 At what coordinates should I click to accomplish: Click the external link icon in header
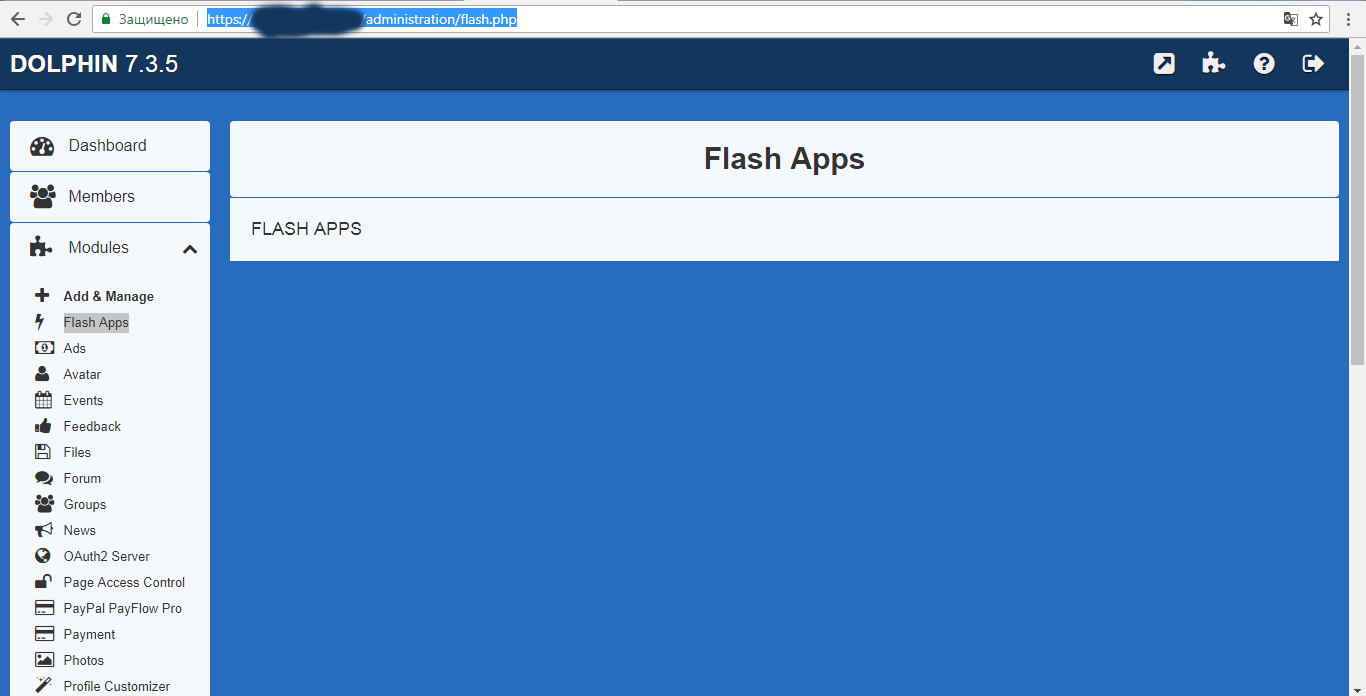pos(1164,64)
